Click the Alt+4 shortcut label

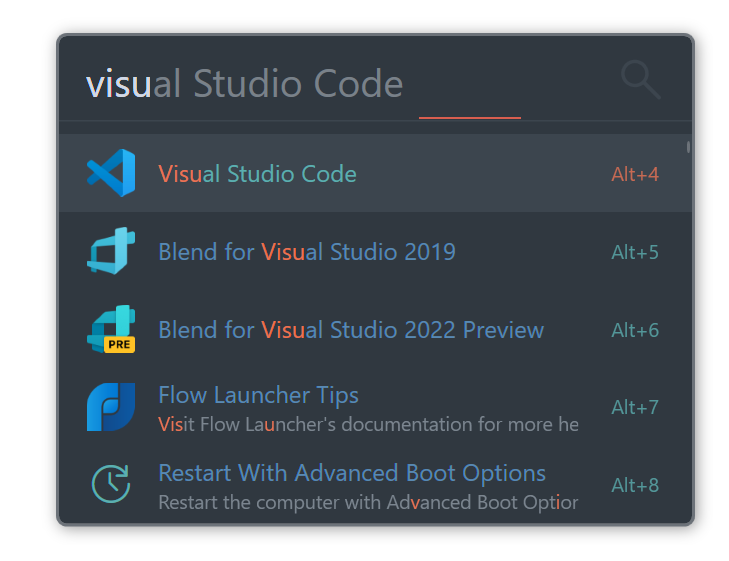tap(635, 175)
